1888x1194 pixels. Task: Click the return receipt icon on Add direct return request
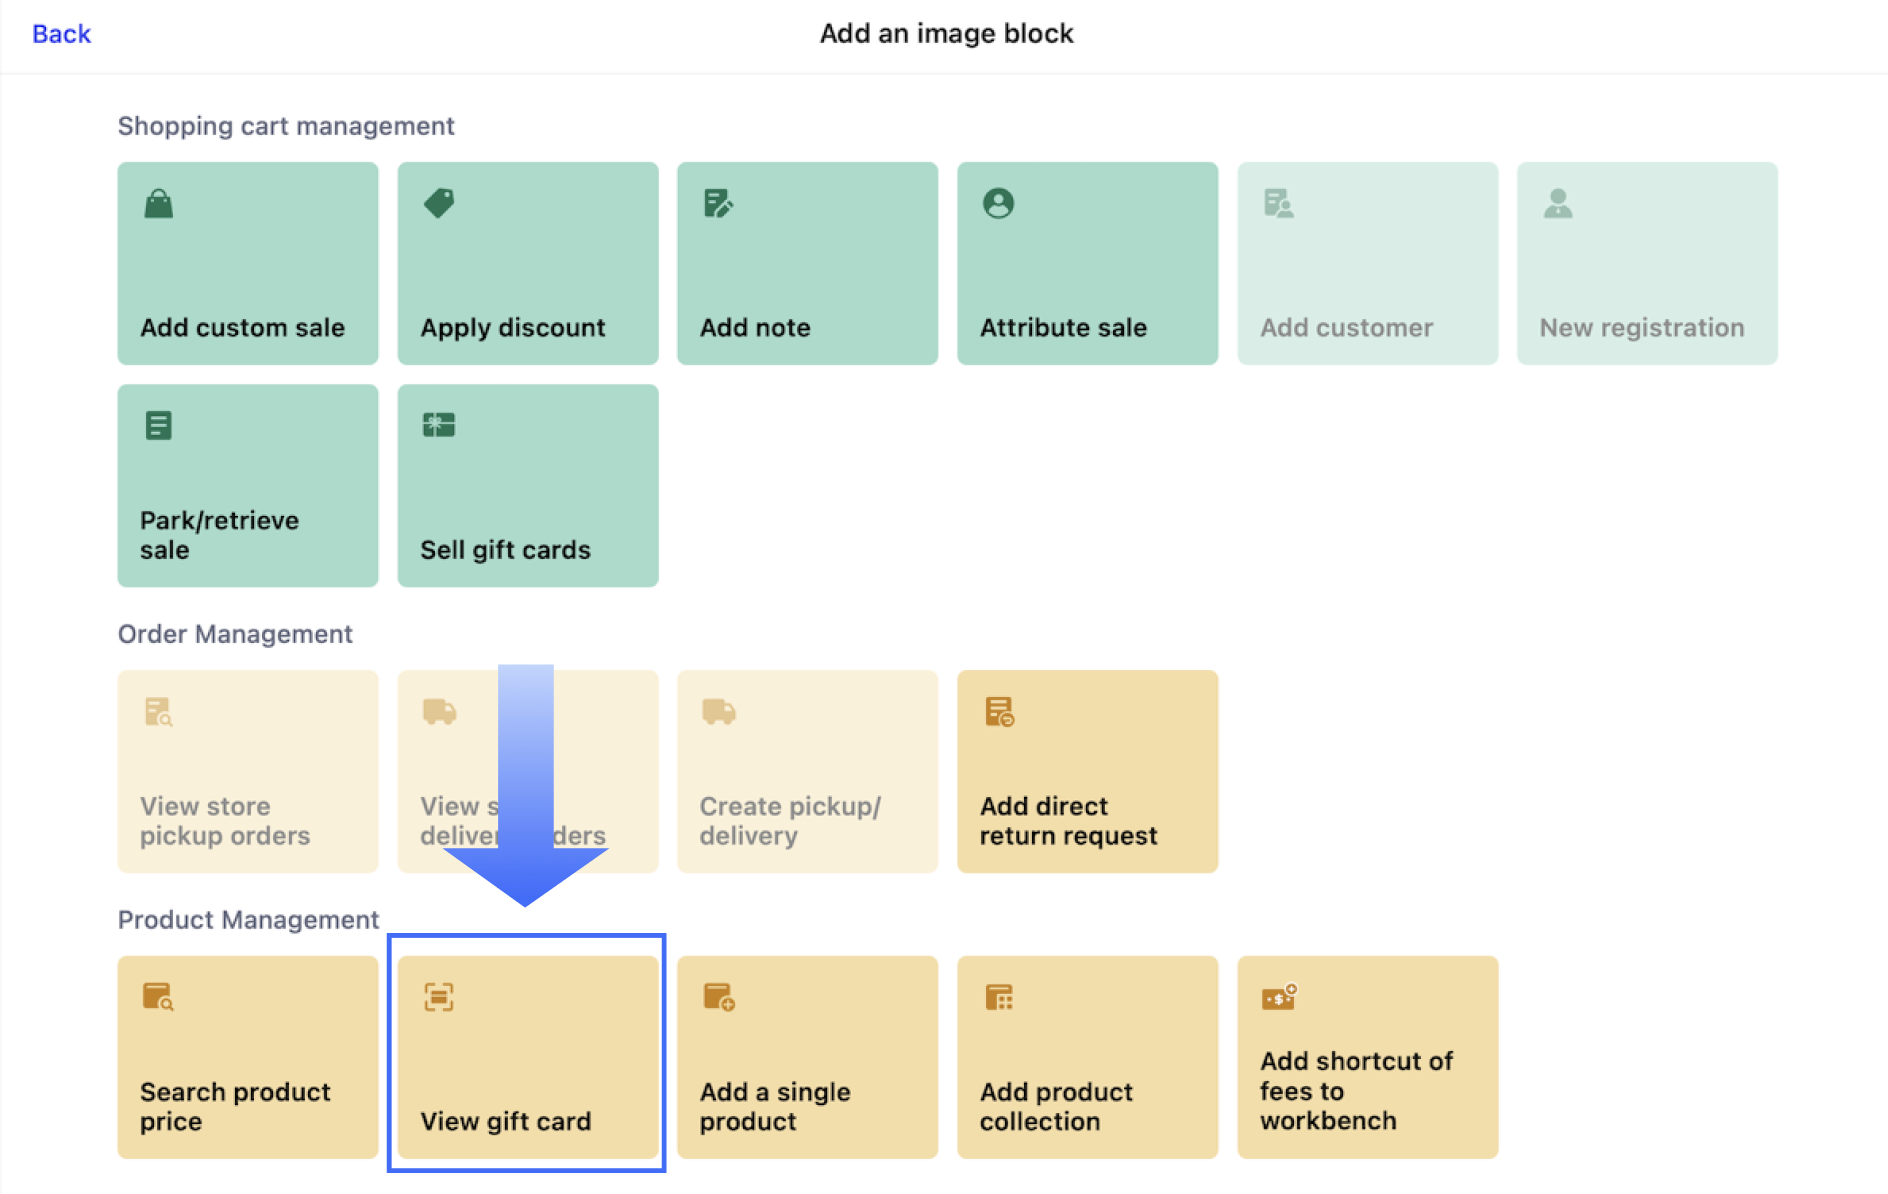(999, 712)
